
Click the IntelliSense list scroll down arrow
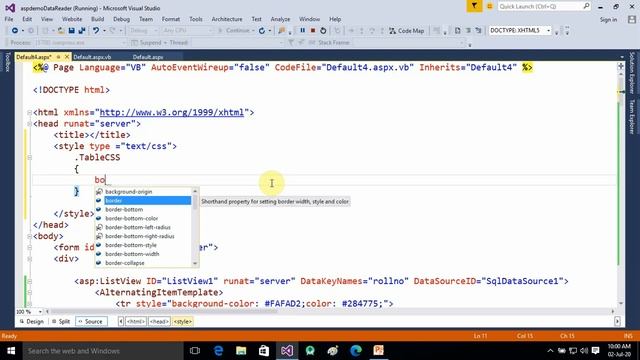click(195, 264)
